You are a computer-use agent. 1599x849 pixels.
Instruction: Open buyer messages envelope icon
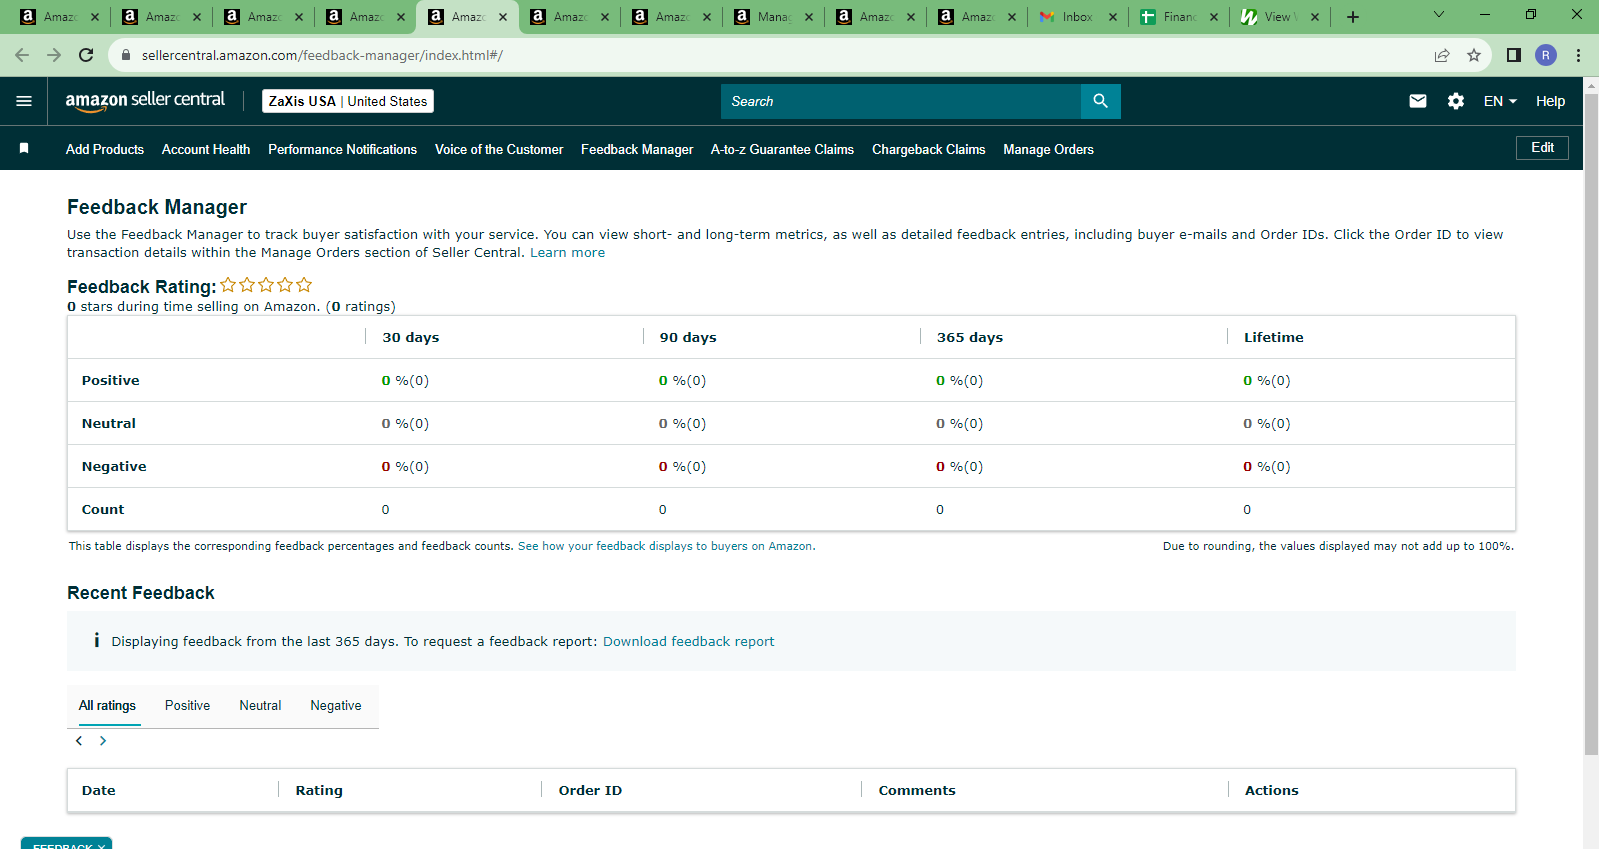[1418, 101]
